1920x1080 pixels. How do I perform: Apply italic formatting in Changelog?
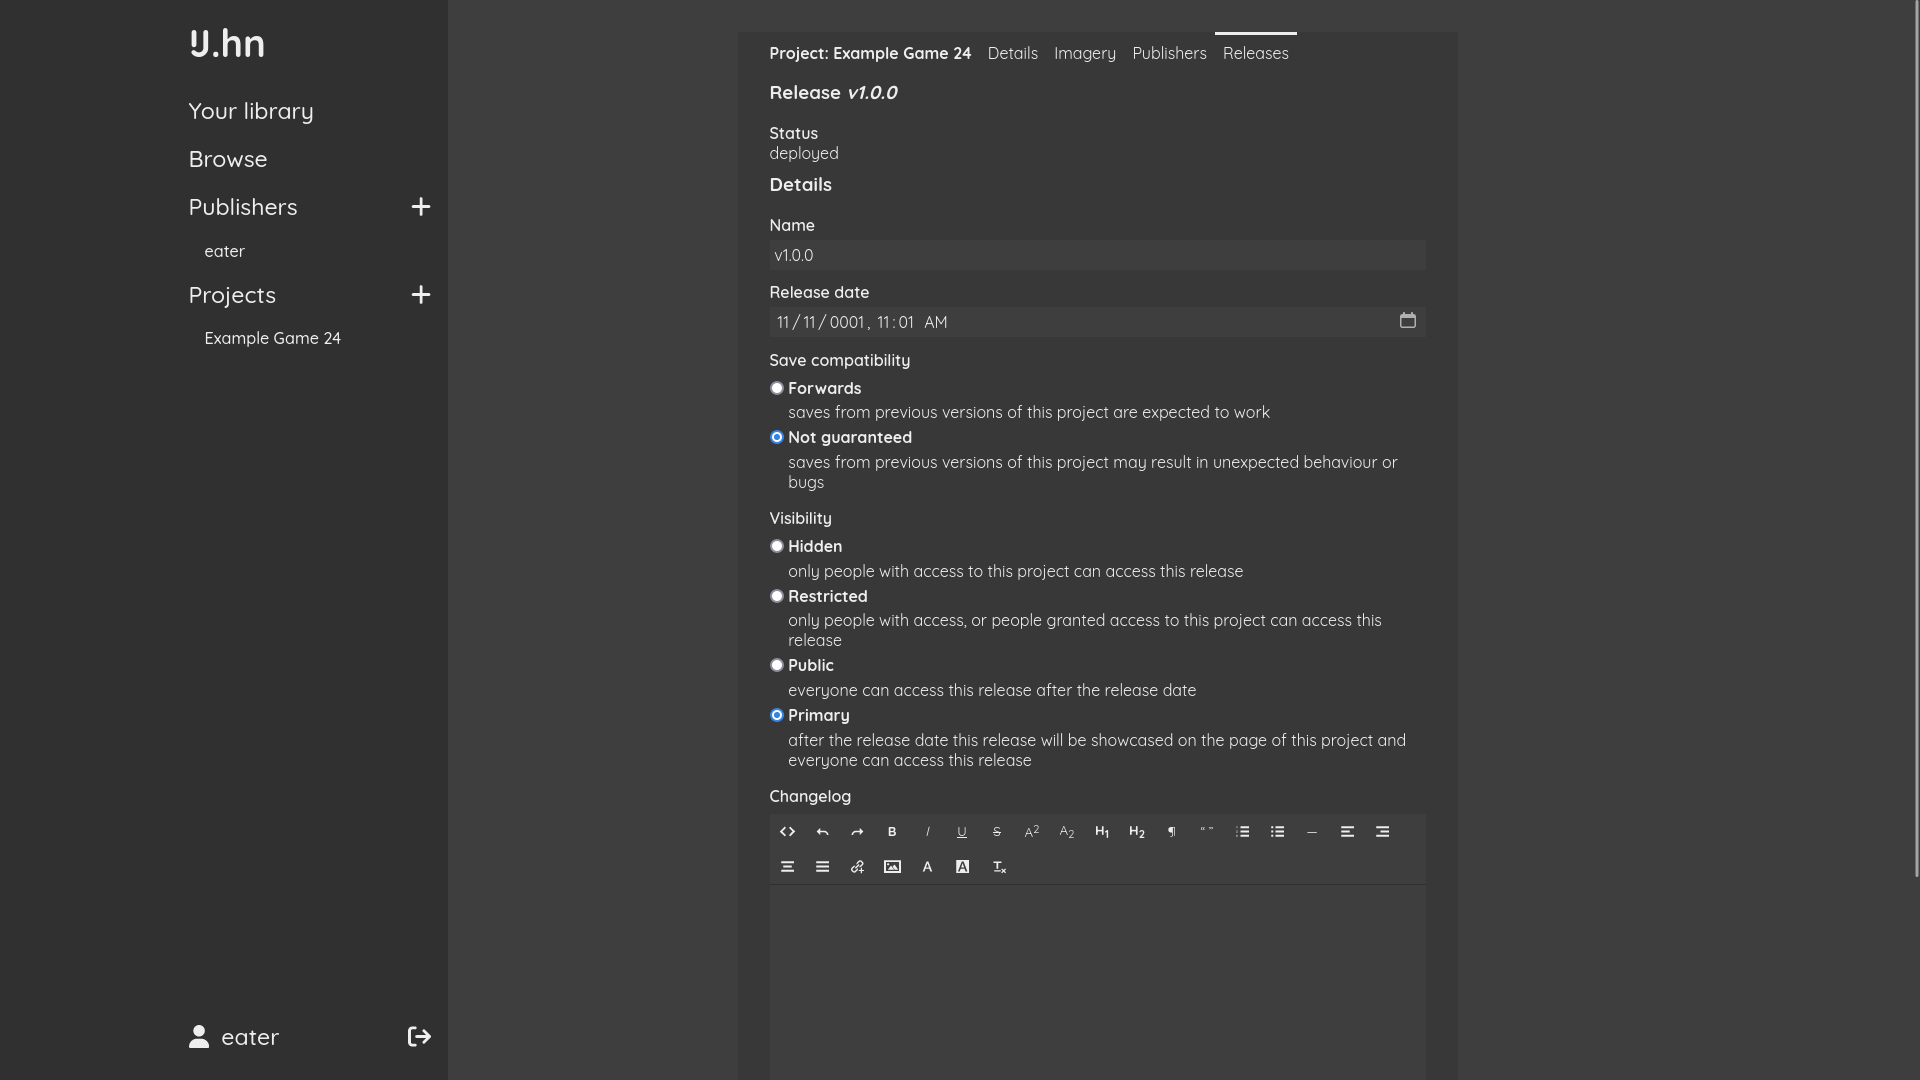(927, 832)
